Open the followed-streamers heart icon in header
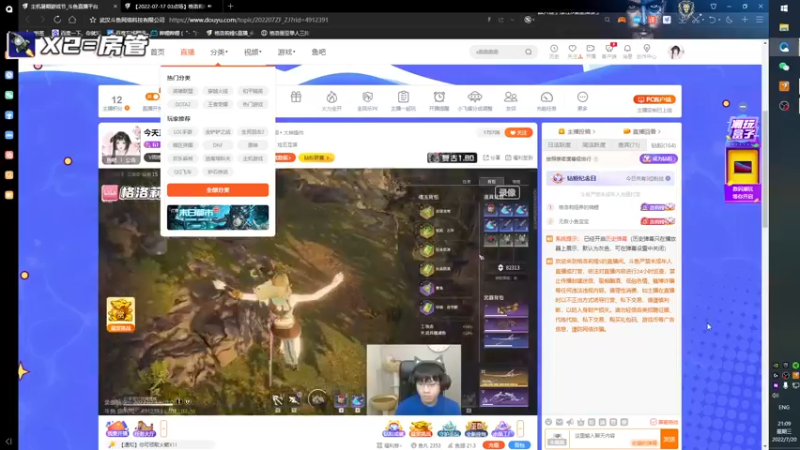The height and width of the screenshot is (450, 800). (572, 49)
